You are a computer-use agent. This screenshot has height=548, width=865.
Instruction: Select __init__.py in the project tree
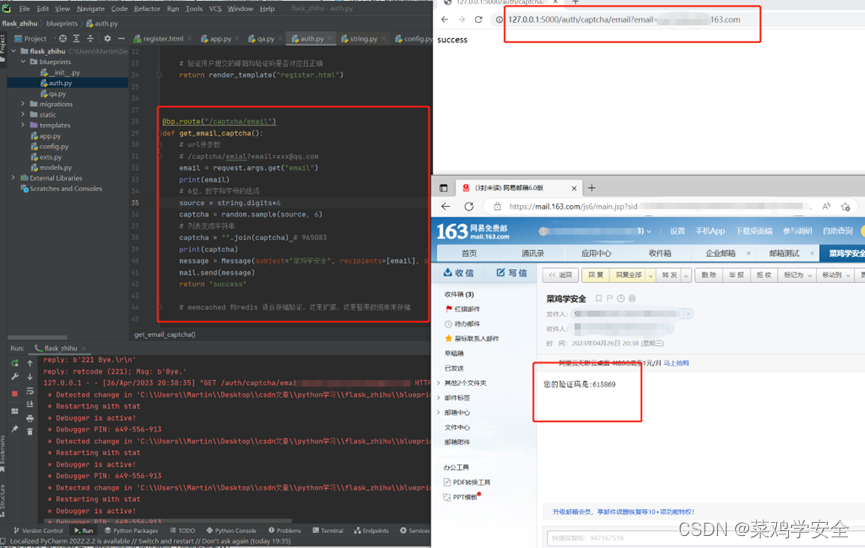coord(60,72)
